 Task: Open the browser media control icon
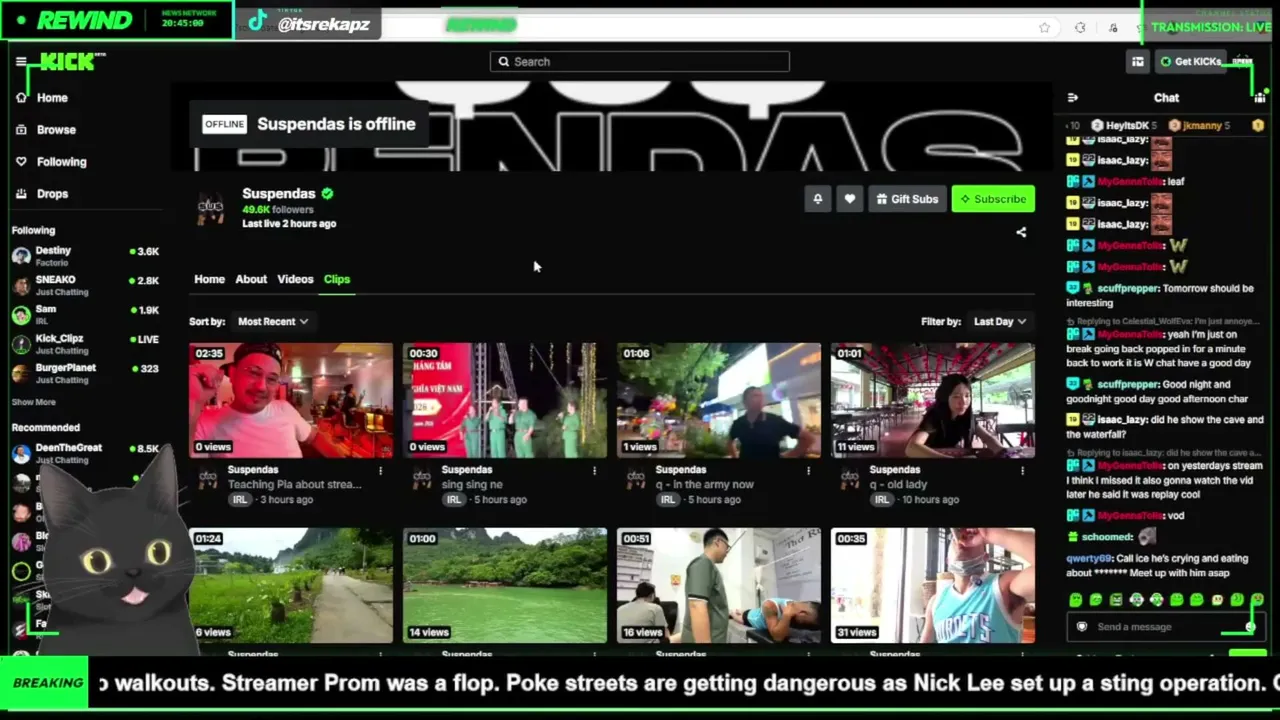point(1113,28)
